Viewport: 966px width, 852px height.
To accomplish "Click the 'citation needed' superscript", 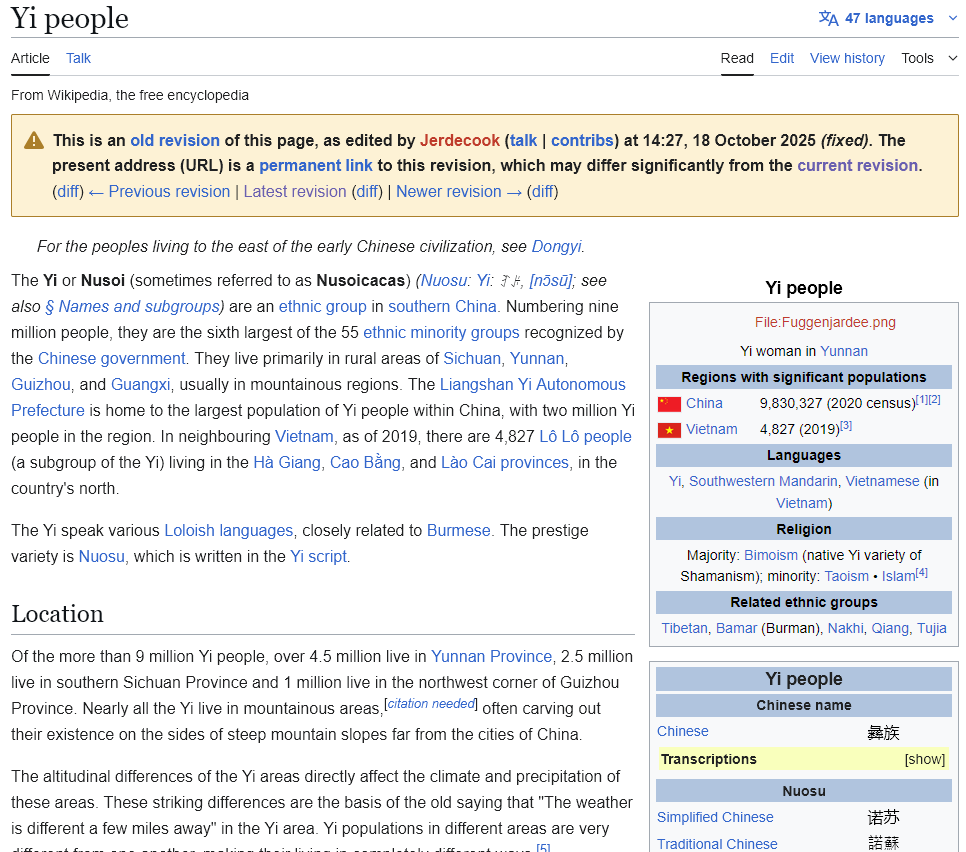I will [431, 704].
